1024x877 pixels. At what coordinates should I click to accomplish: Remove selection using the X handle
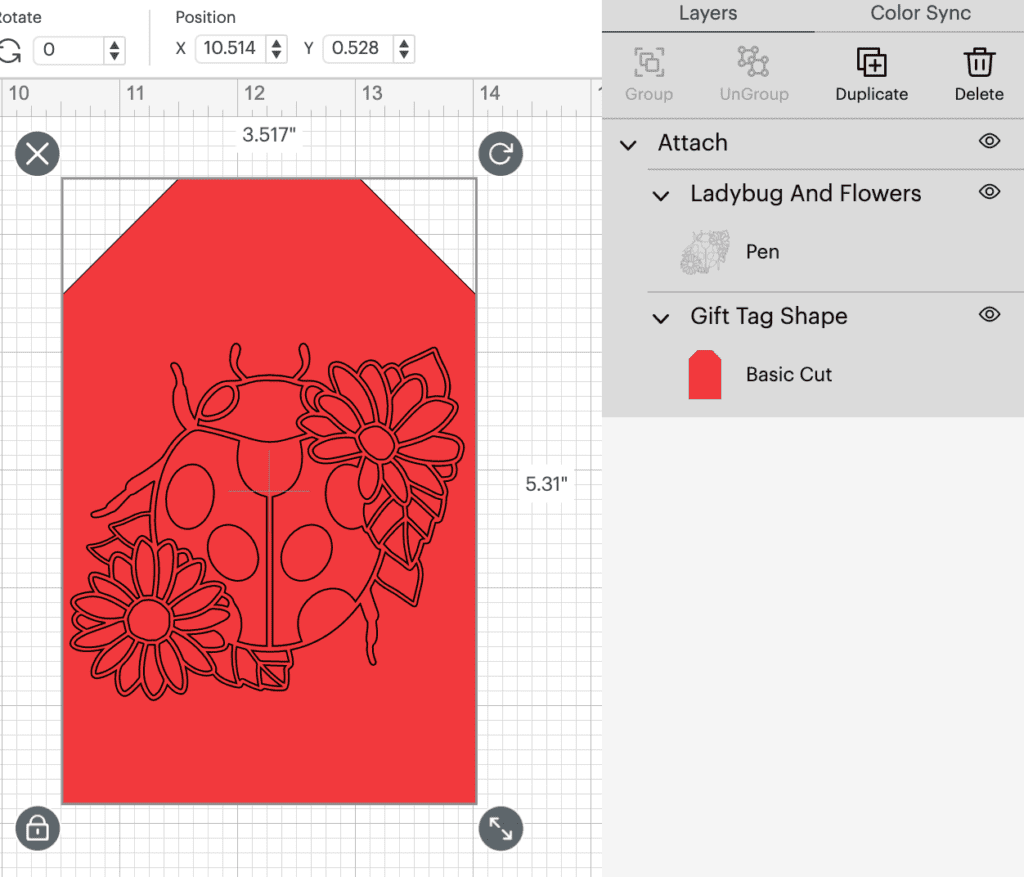pos(37,153)
